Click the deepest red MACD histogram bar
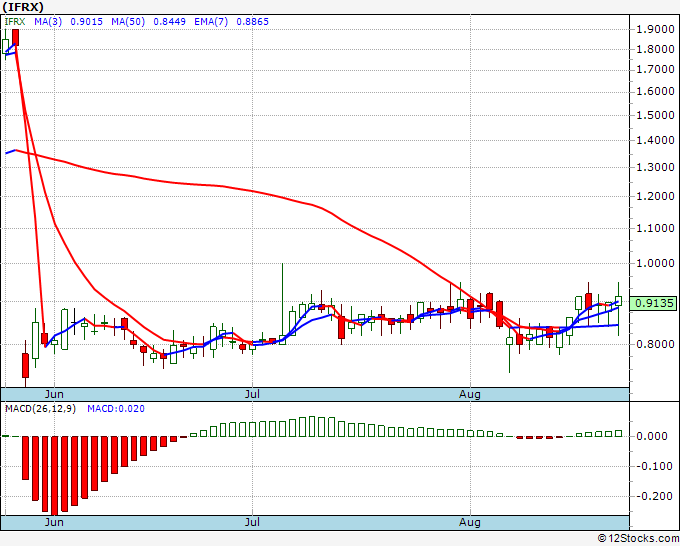The height and width of the screenshot is (546, 680). coord(55,476)
